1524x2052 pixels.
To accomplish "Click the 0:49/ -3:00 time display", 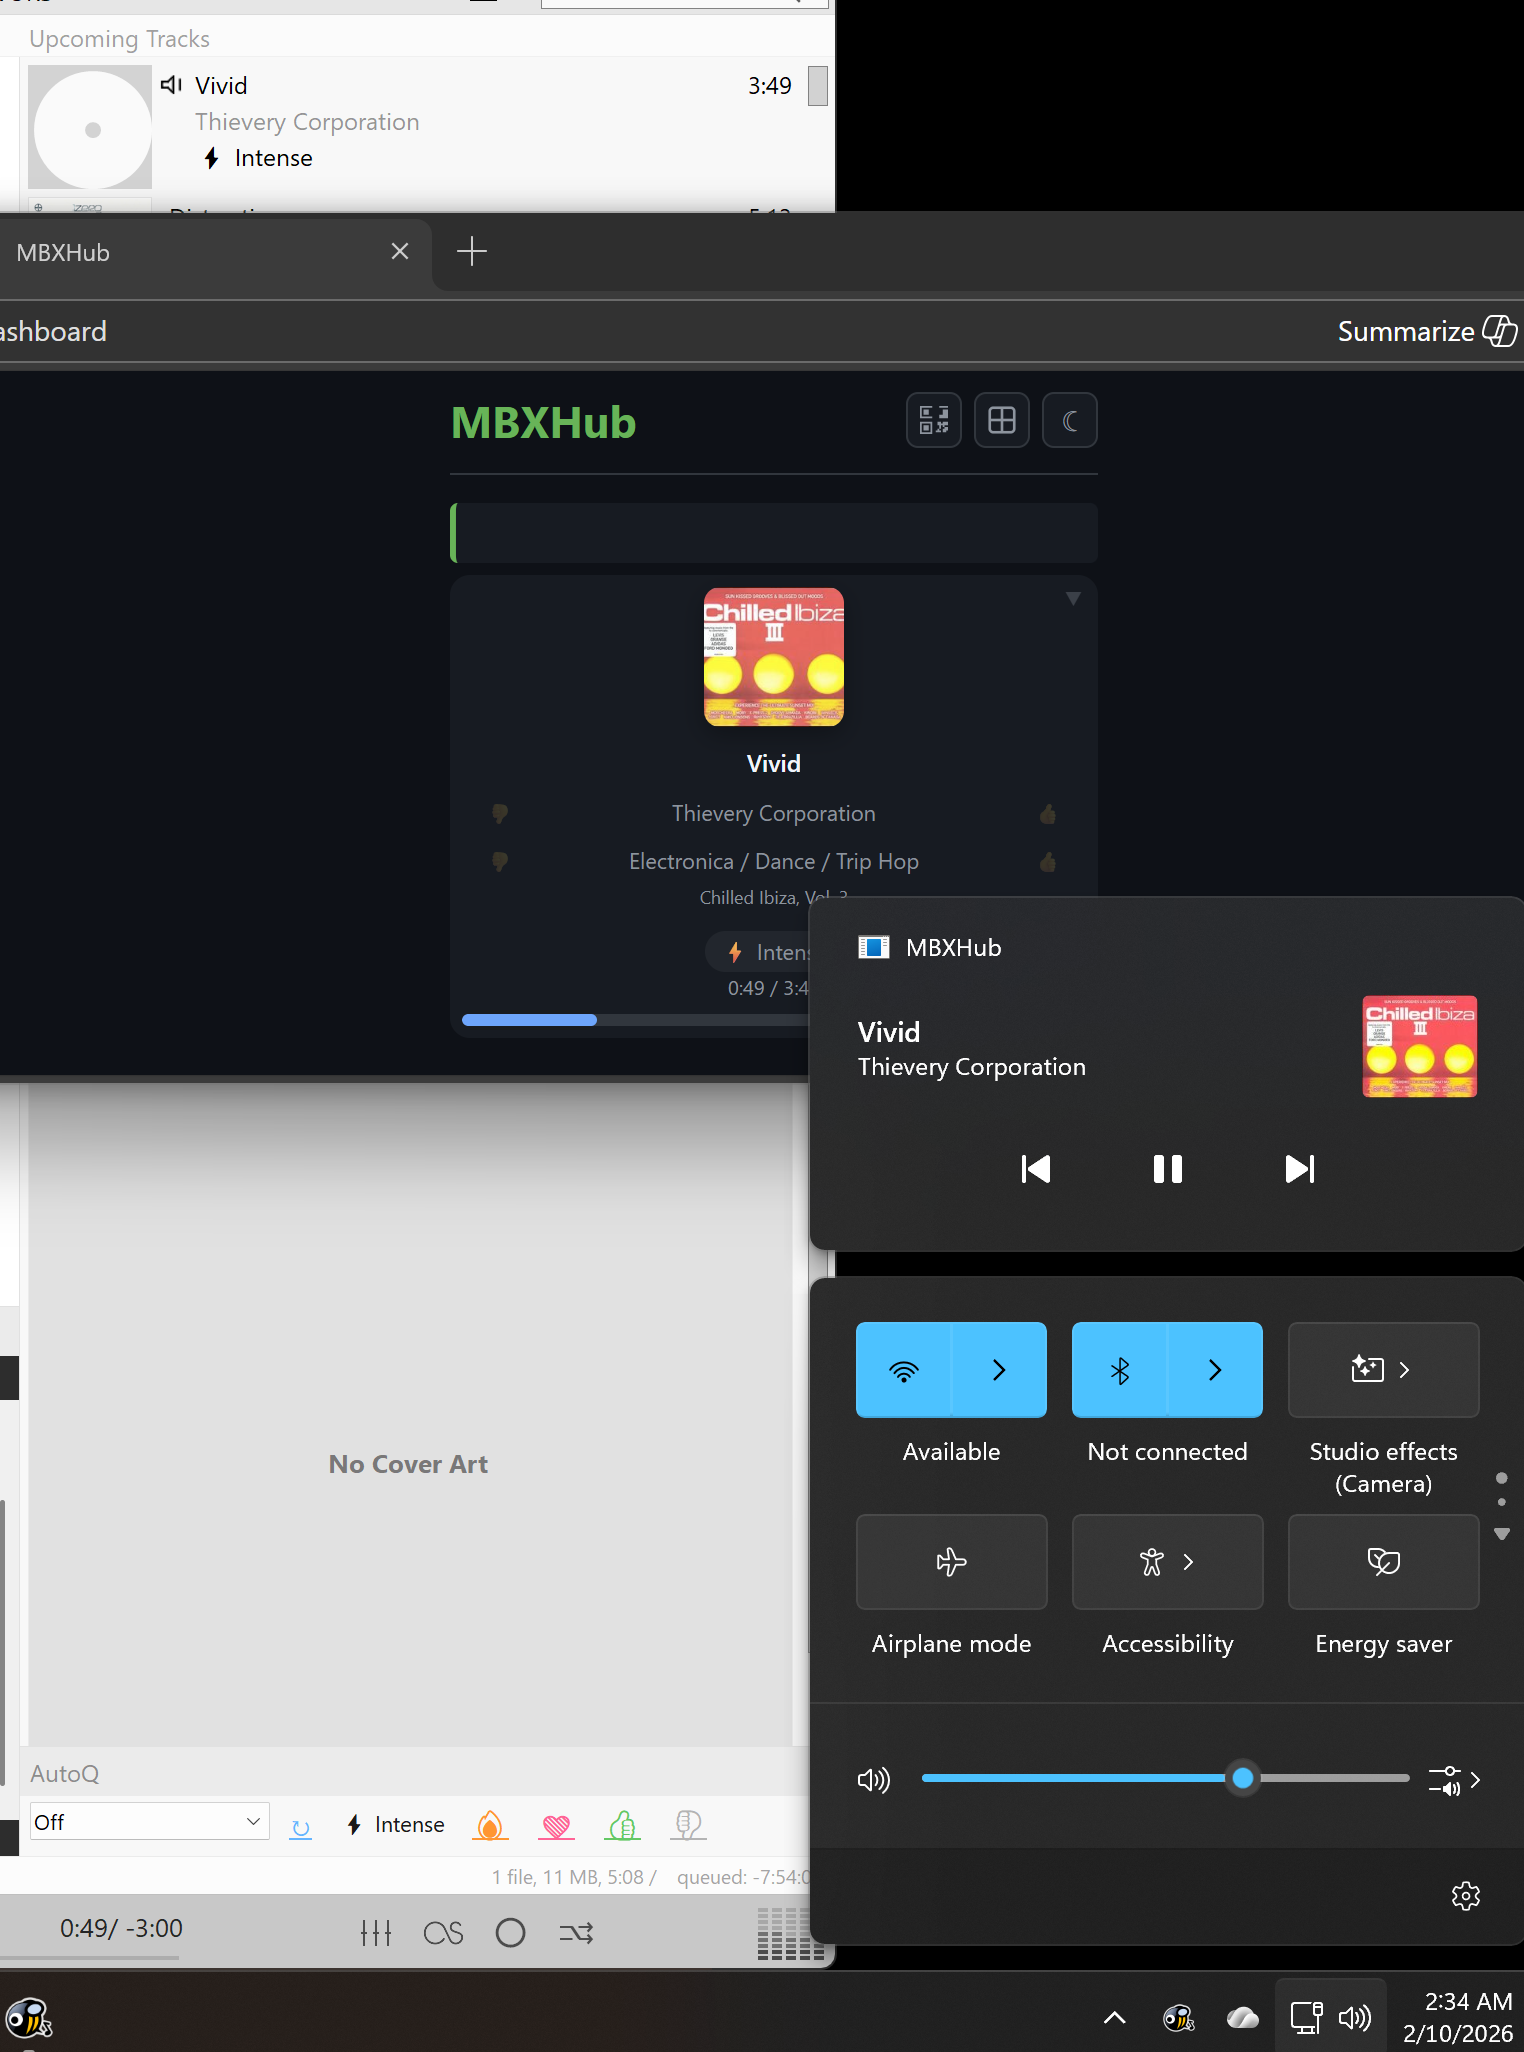I will [121, 1928].
